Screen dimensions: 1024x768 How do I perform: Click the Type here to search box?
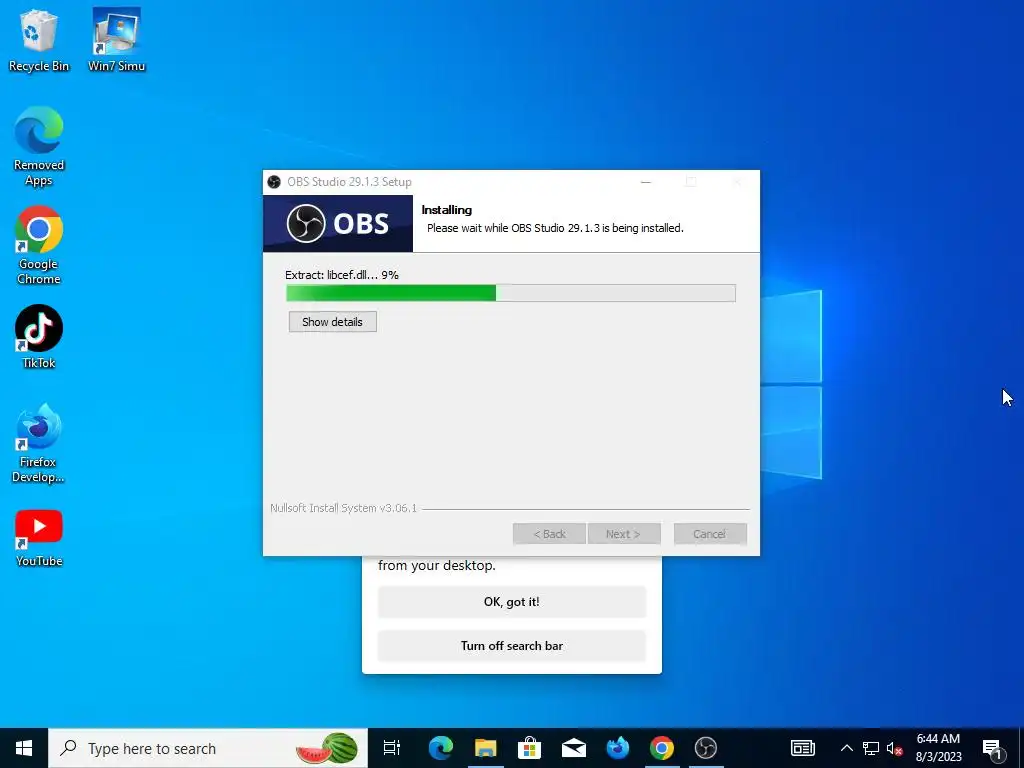tap(208, 748)
